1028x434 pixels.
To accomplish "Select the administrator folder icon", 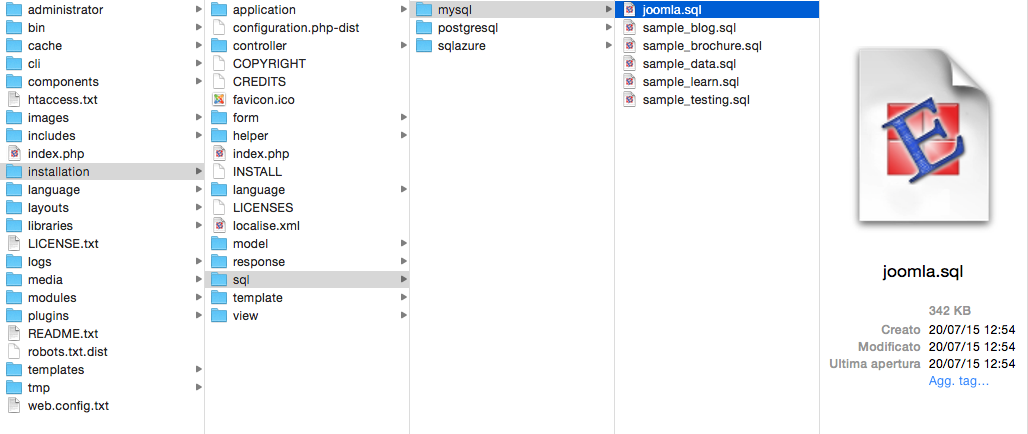I will [x=14, y=10].
